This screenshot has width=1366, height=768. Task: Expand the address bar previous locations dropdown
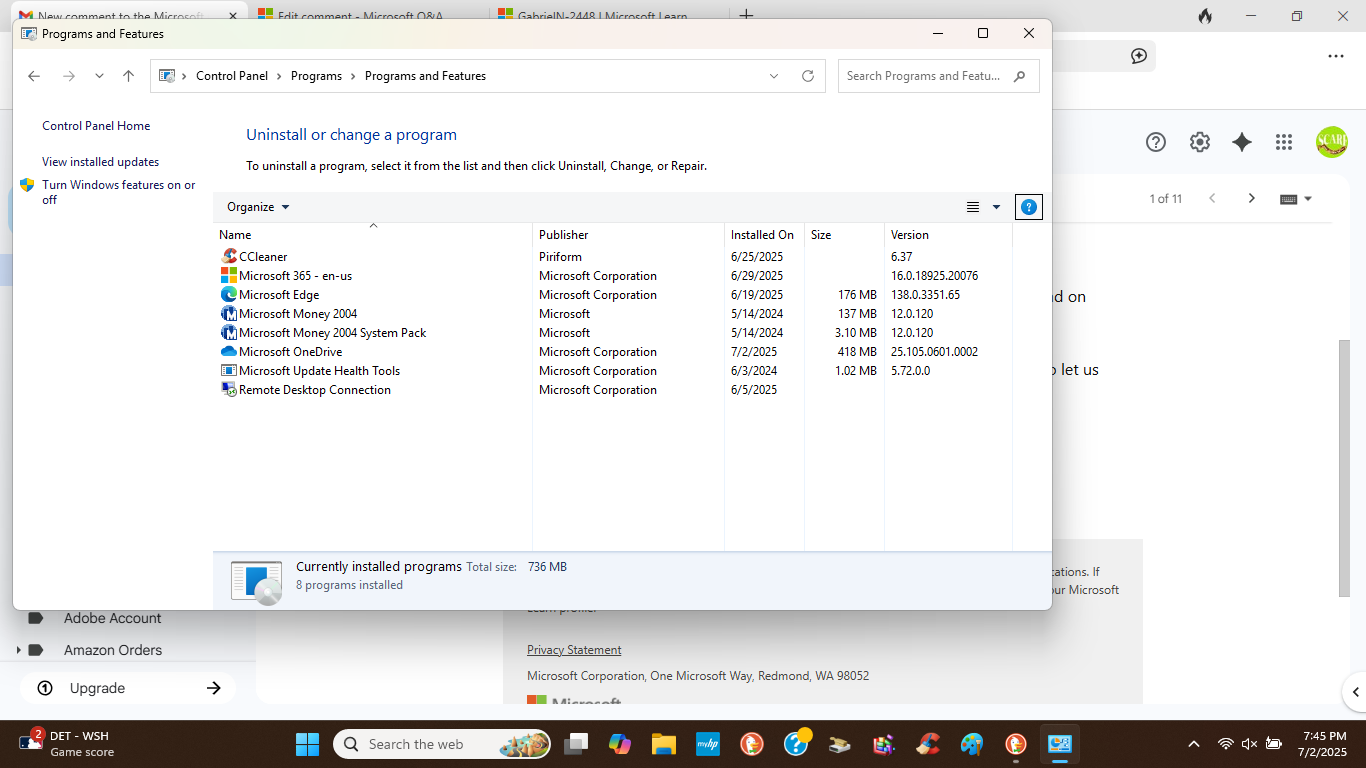[x=774, y=76]
